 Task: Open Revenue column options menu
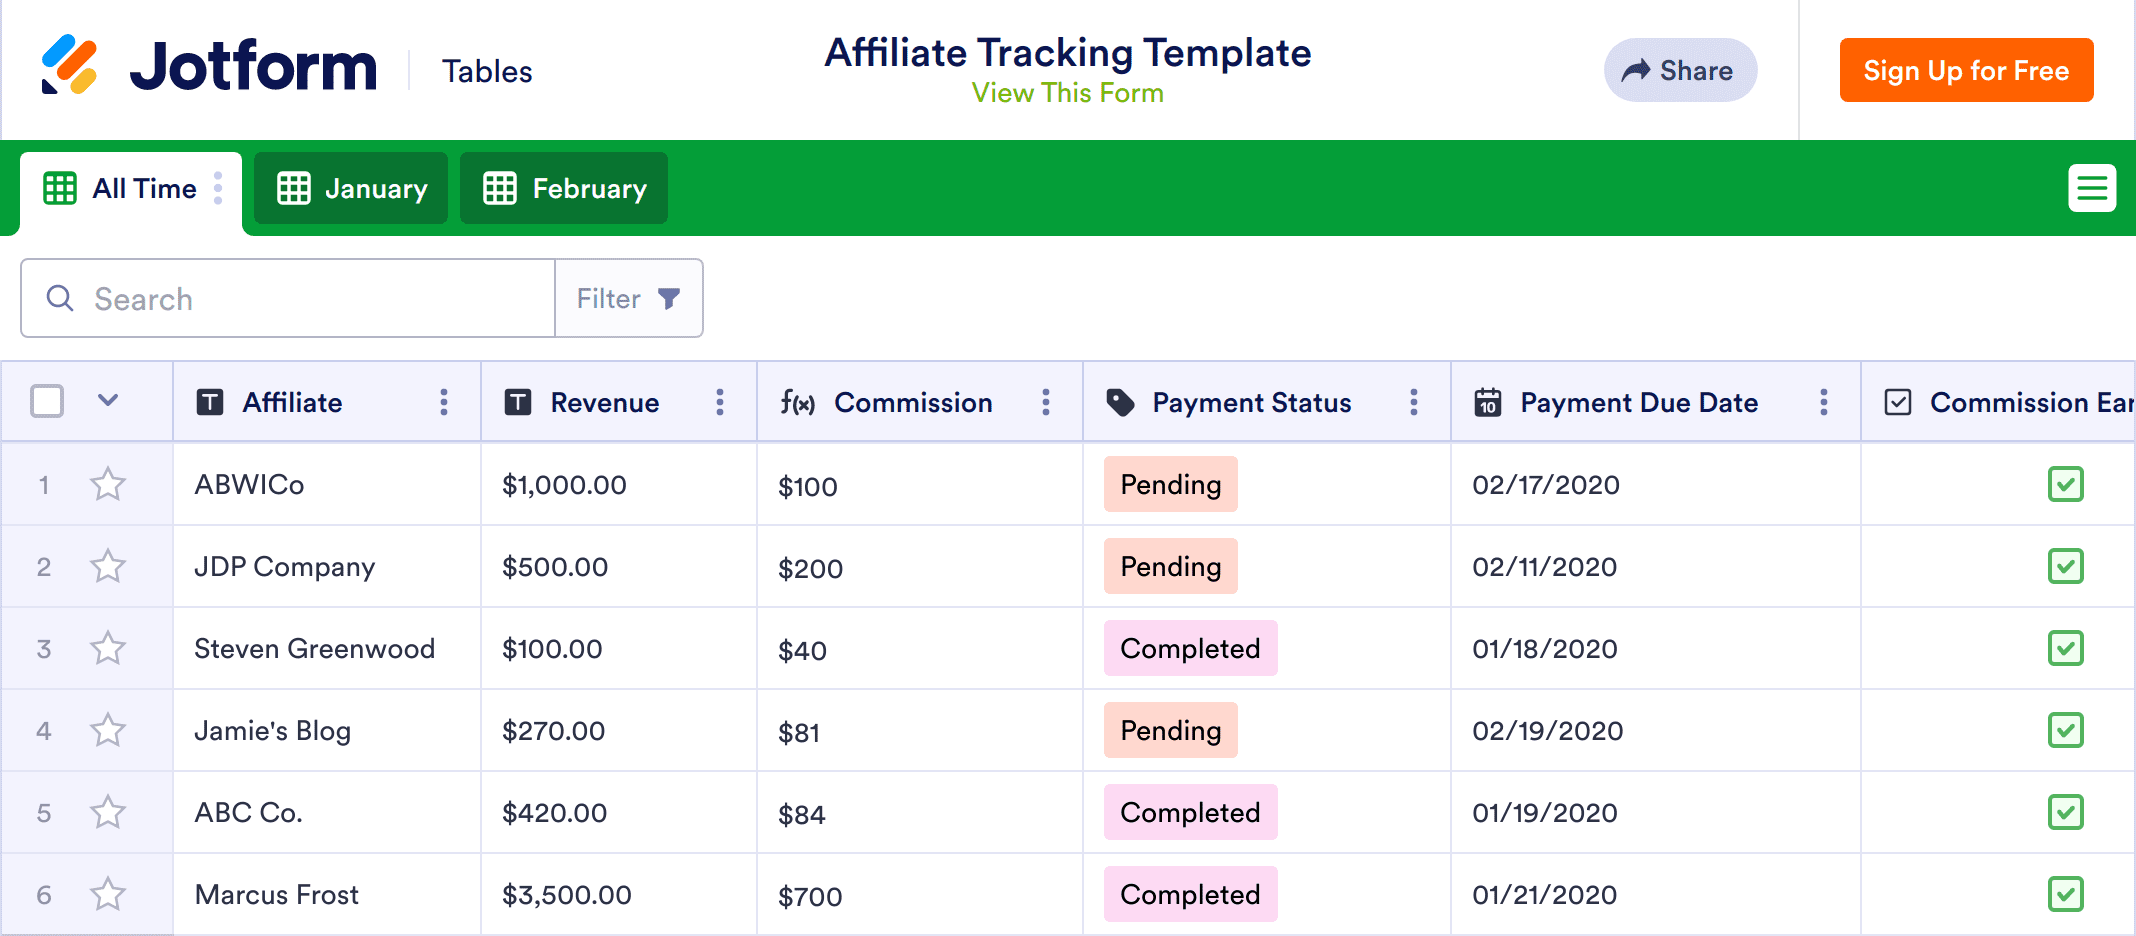tap(720, 402)
